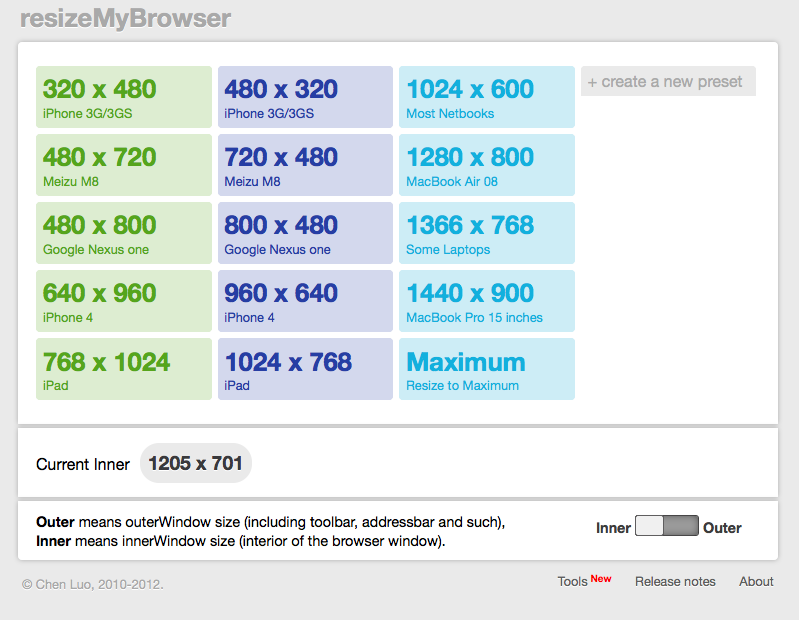This screenshot has width=799, height=620.
Task: Open the Release notes link
Action: [x=675, y=581]
